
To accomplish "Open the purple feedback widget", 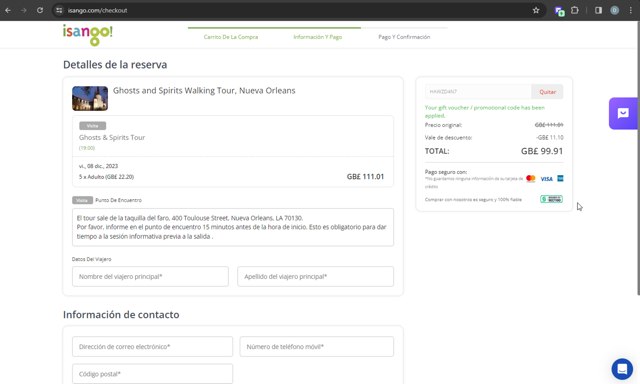I will pos(623,113).
